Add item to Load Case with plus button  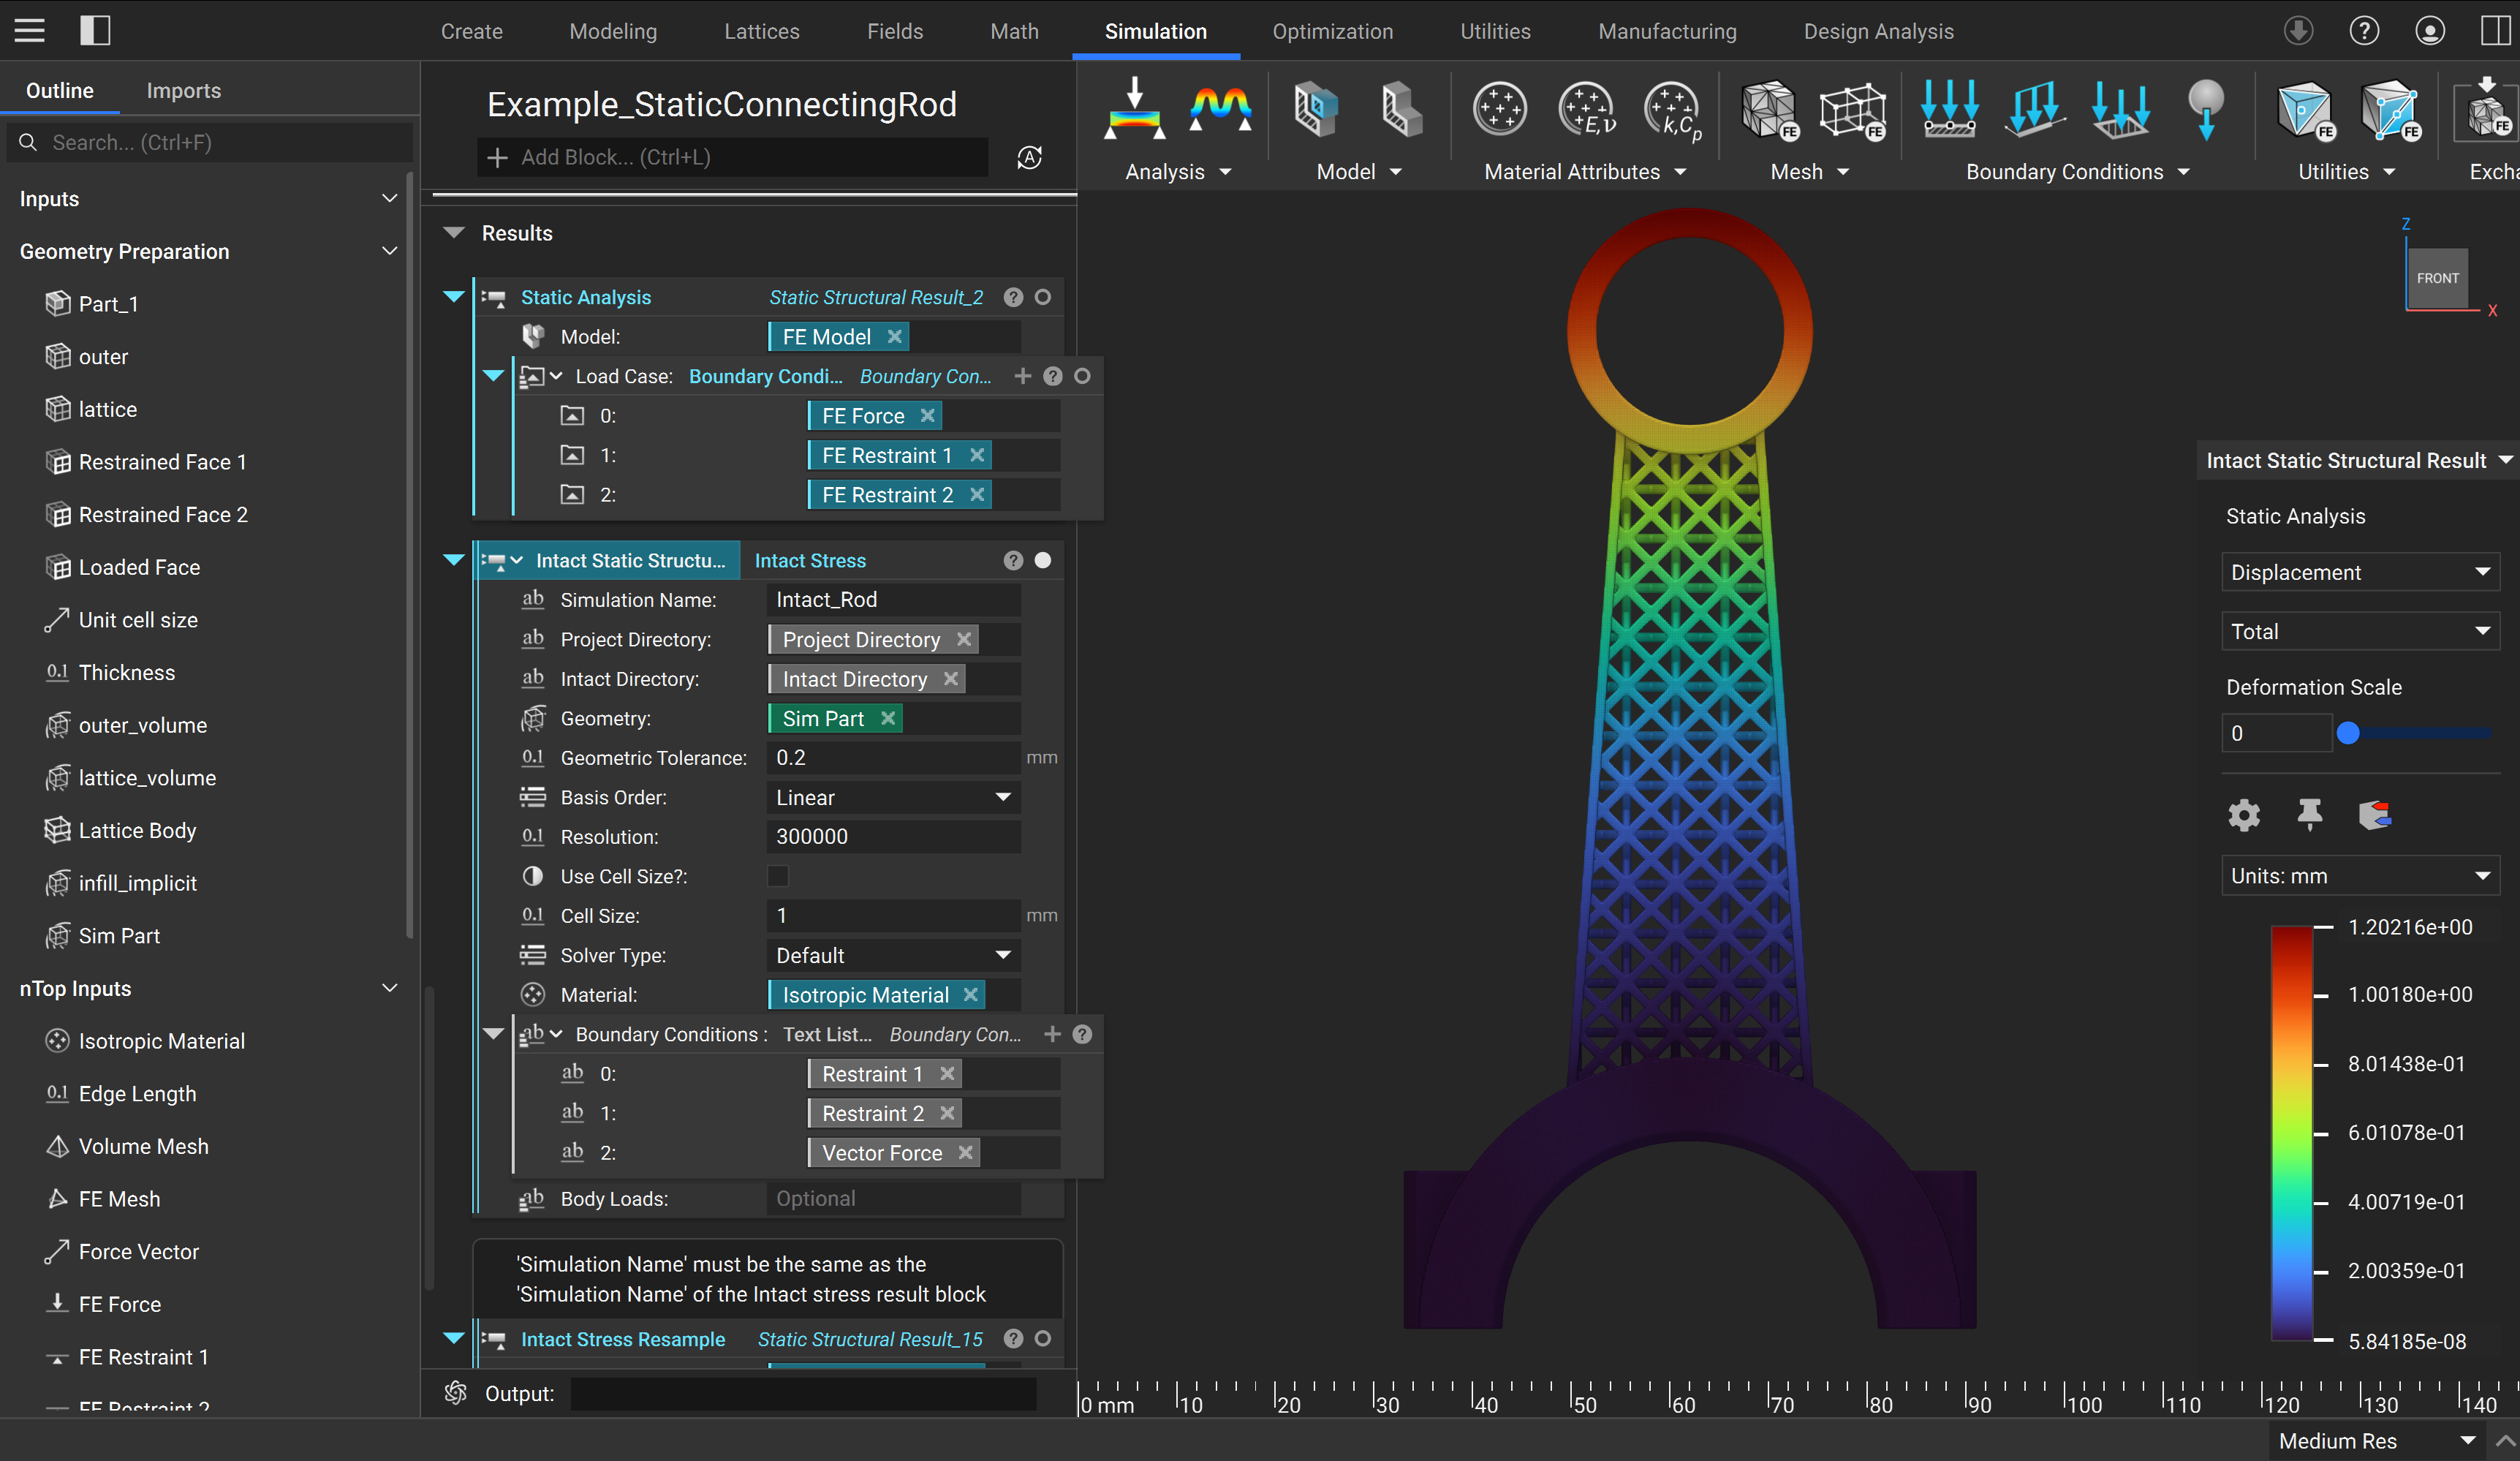(1022, 376)
